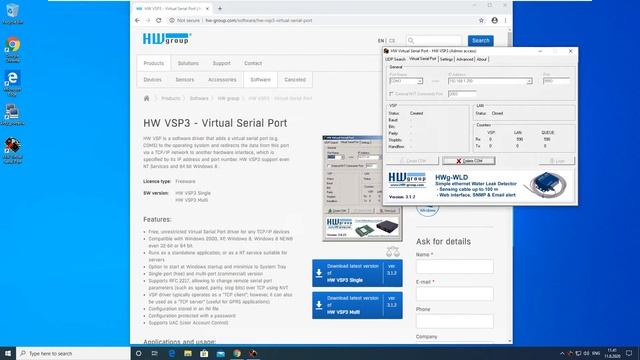Select the Accessories sub-tab
The image size is (640, 360).
pyautogui.click(x=222, y=80)
